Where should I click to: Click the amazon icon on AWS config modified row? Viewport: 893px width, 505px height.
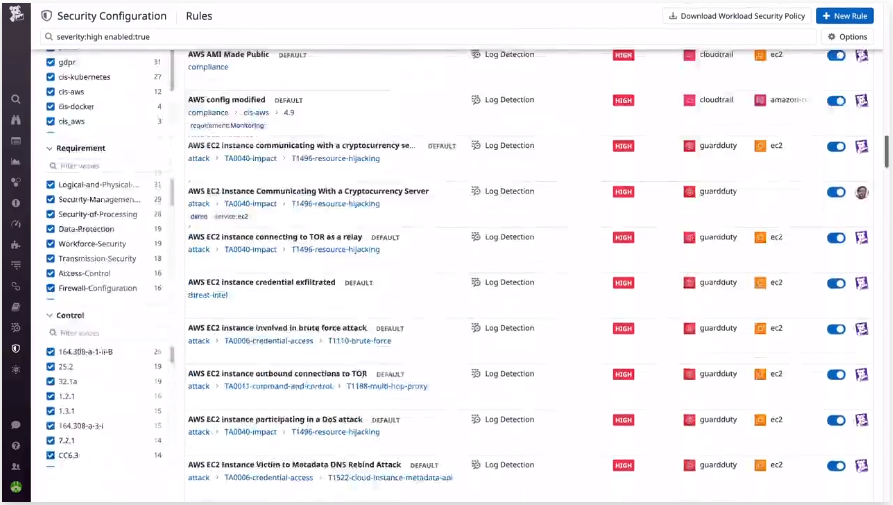(x=760, y=100)
